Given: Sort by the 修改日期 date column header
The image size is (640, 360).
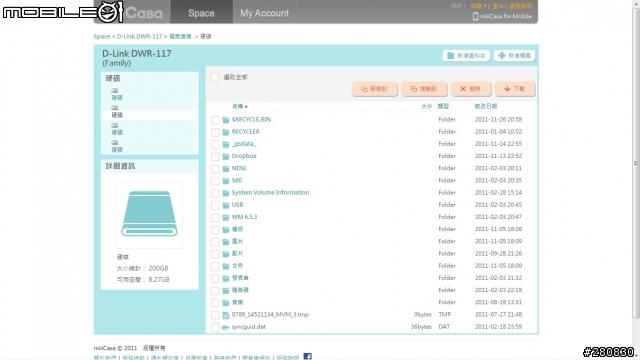Looking at the screenshot, I should click(486, 106).
